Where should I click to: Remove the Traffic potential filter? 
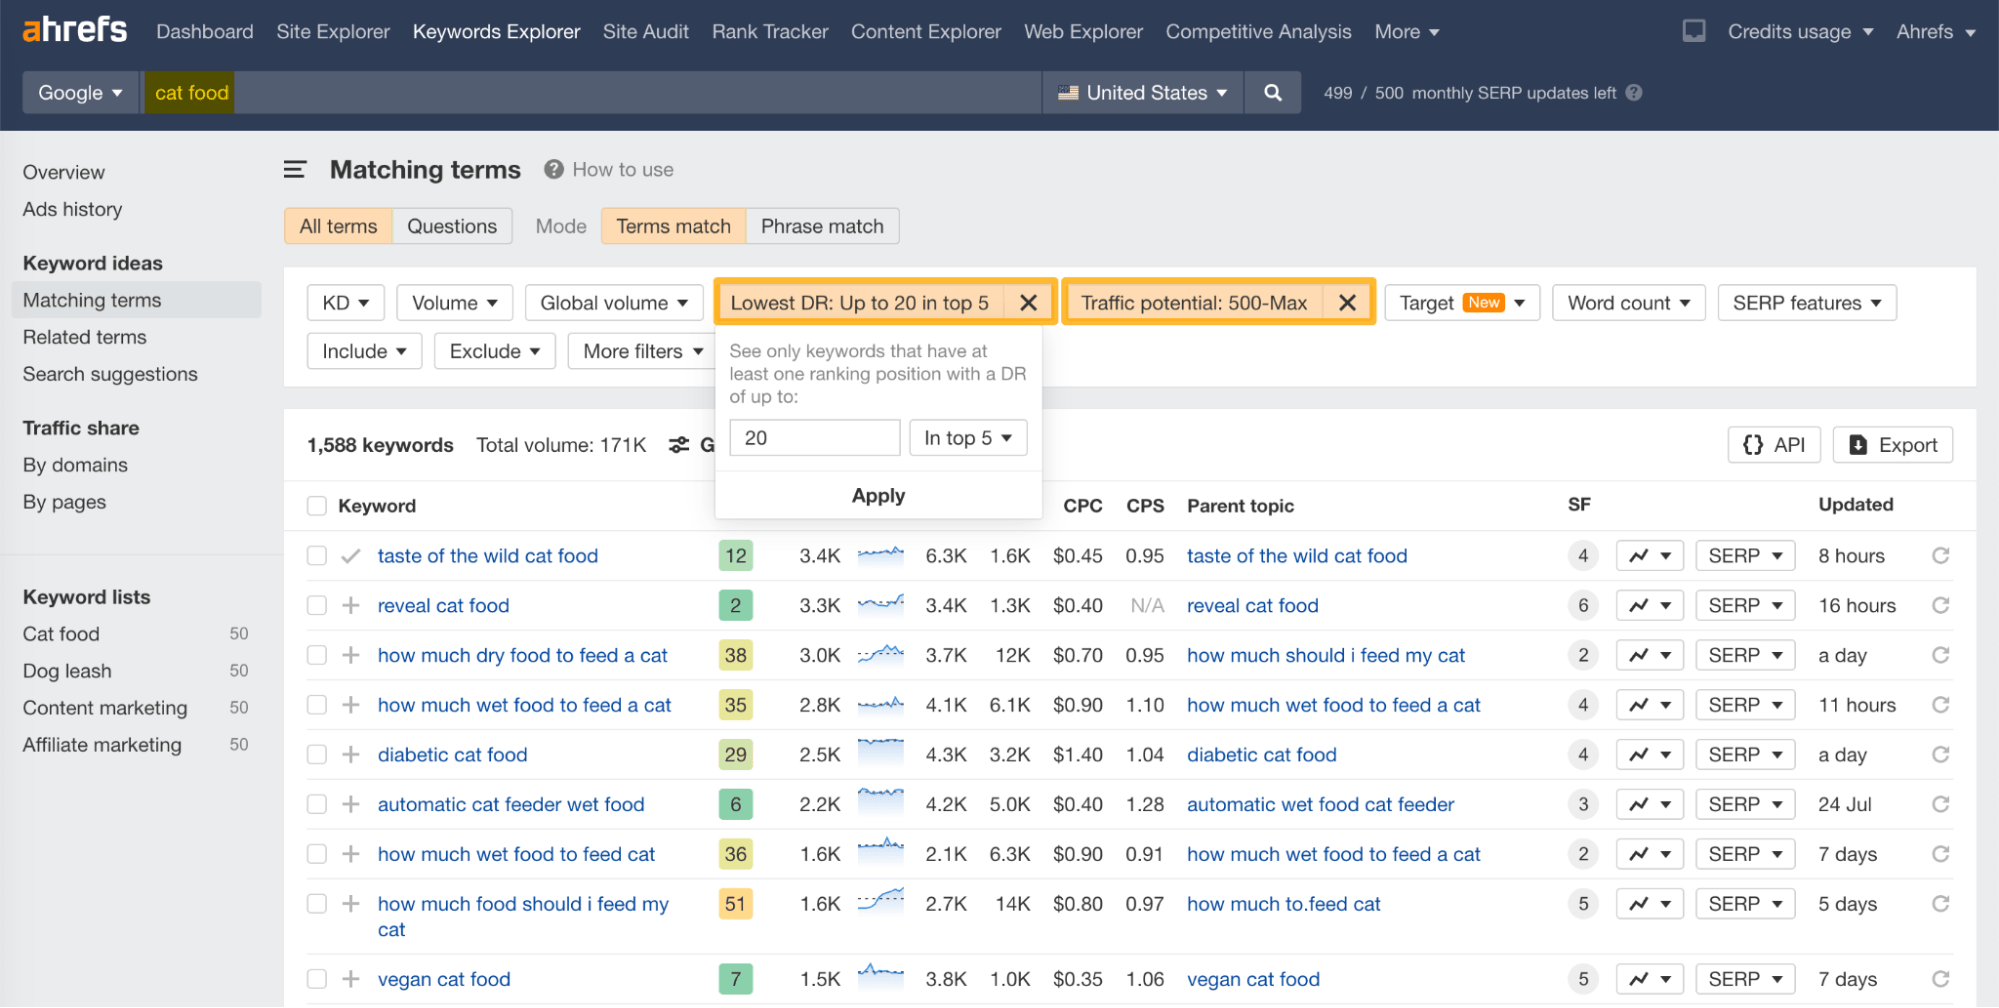click(1347, 302)
